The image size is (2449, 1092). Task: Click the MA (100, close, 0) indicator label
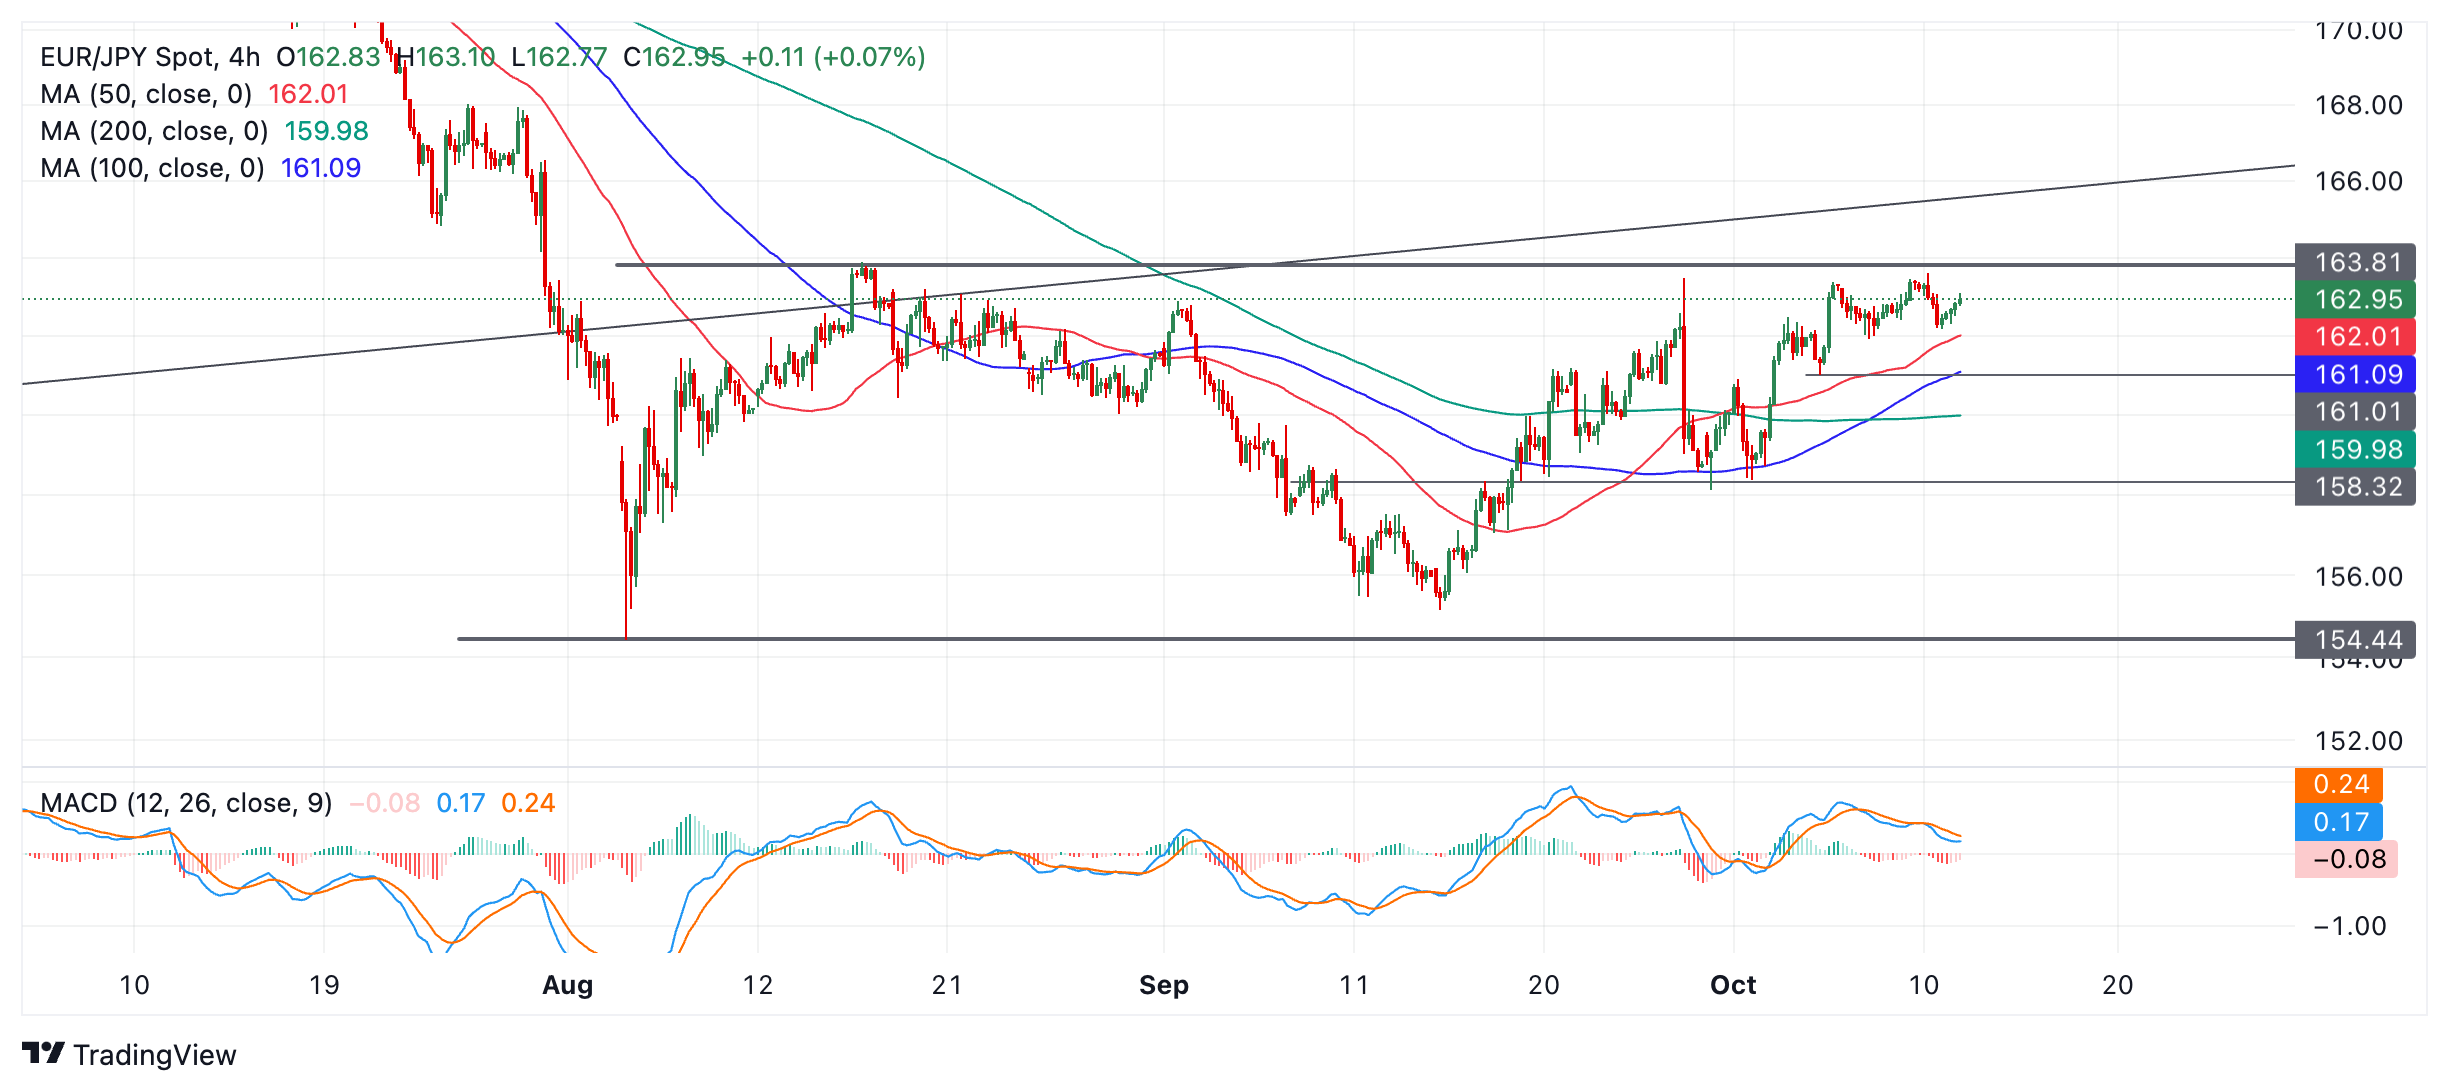(x=152, y=168)
